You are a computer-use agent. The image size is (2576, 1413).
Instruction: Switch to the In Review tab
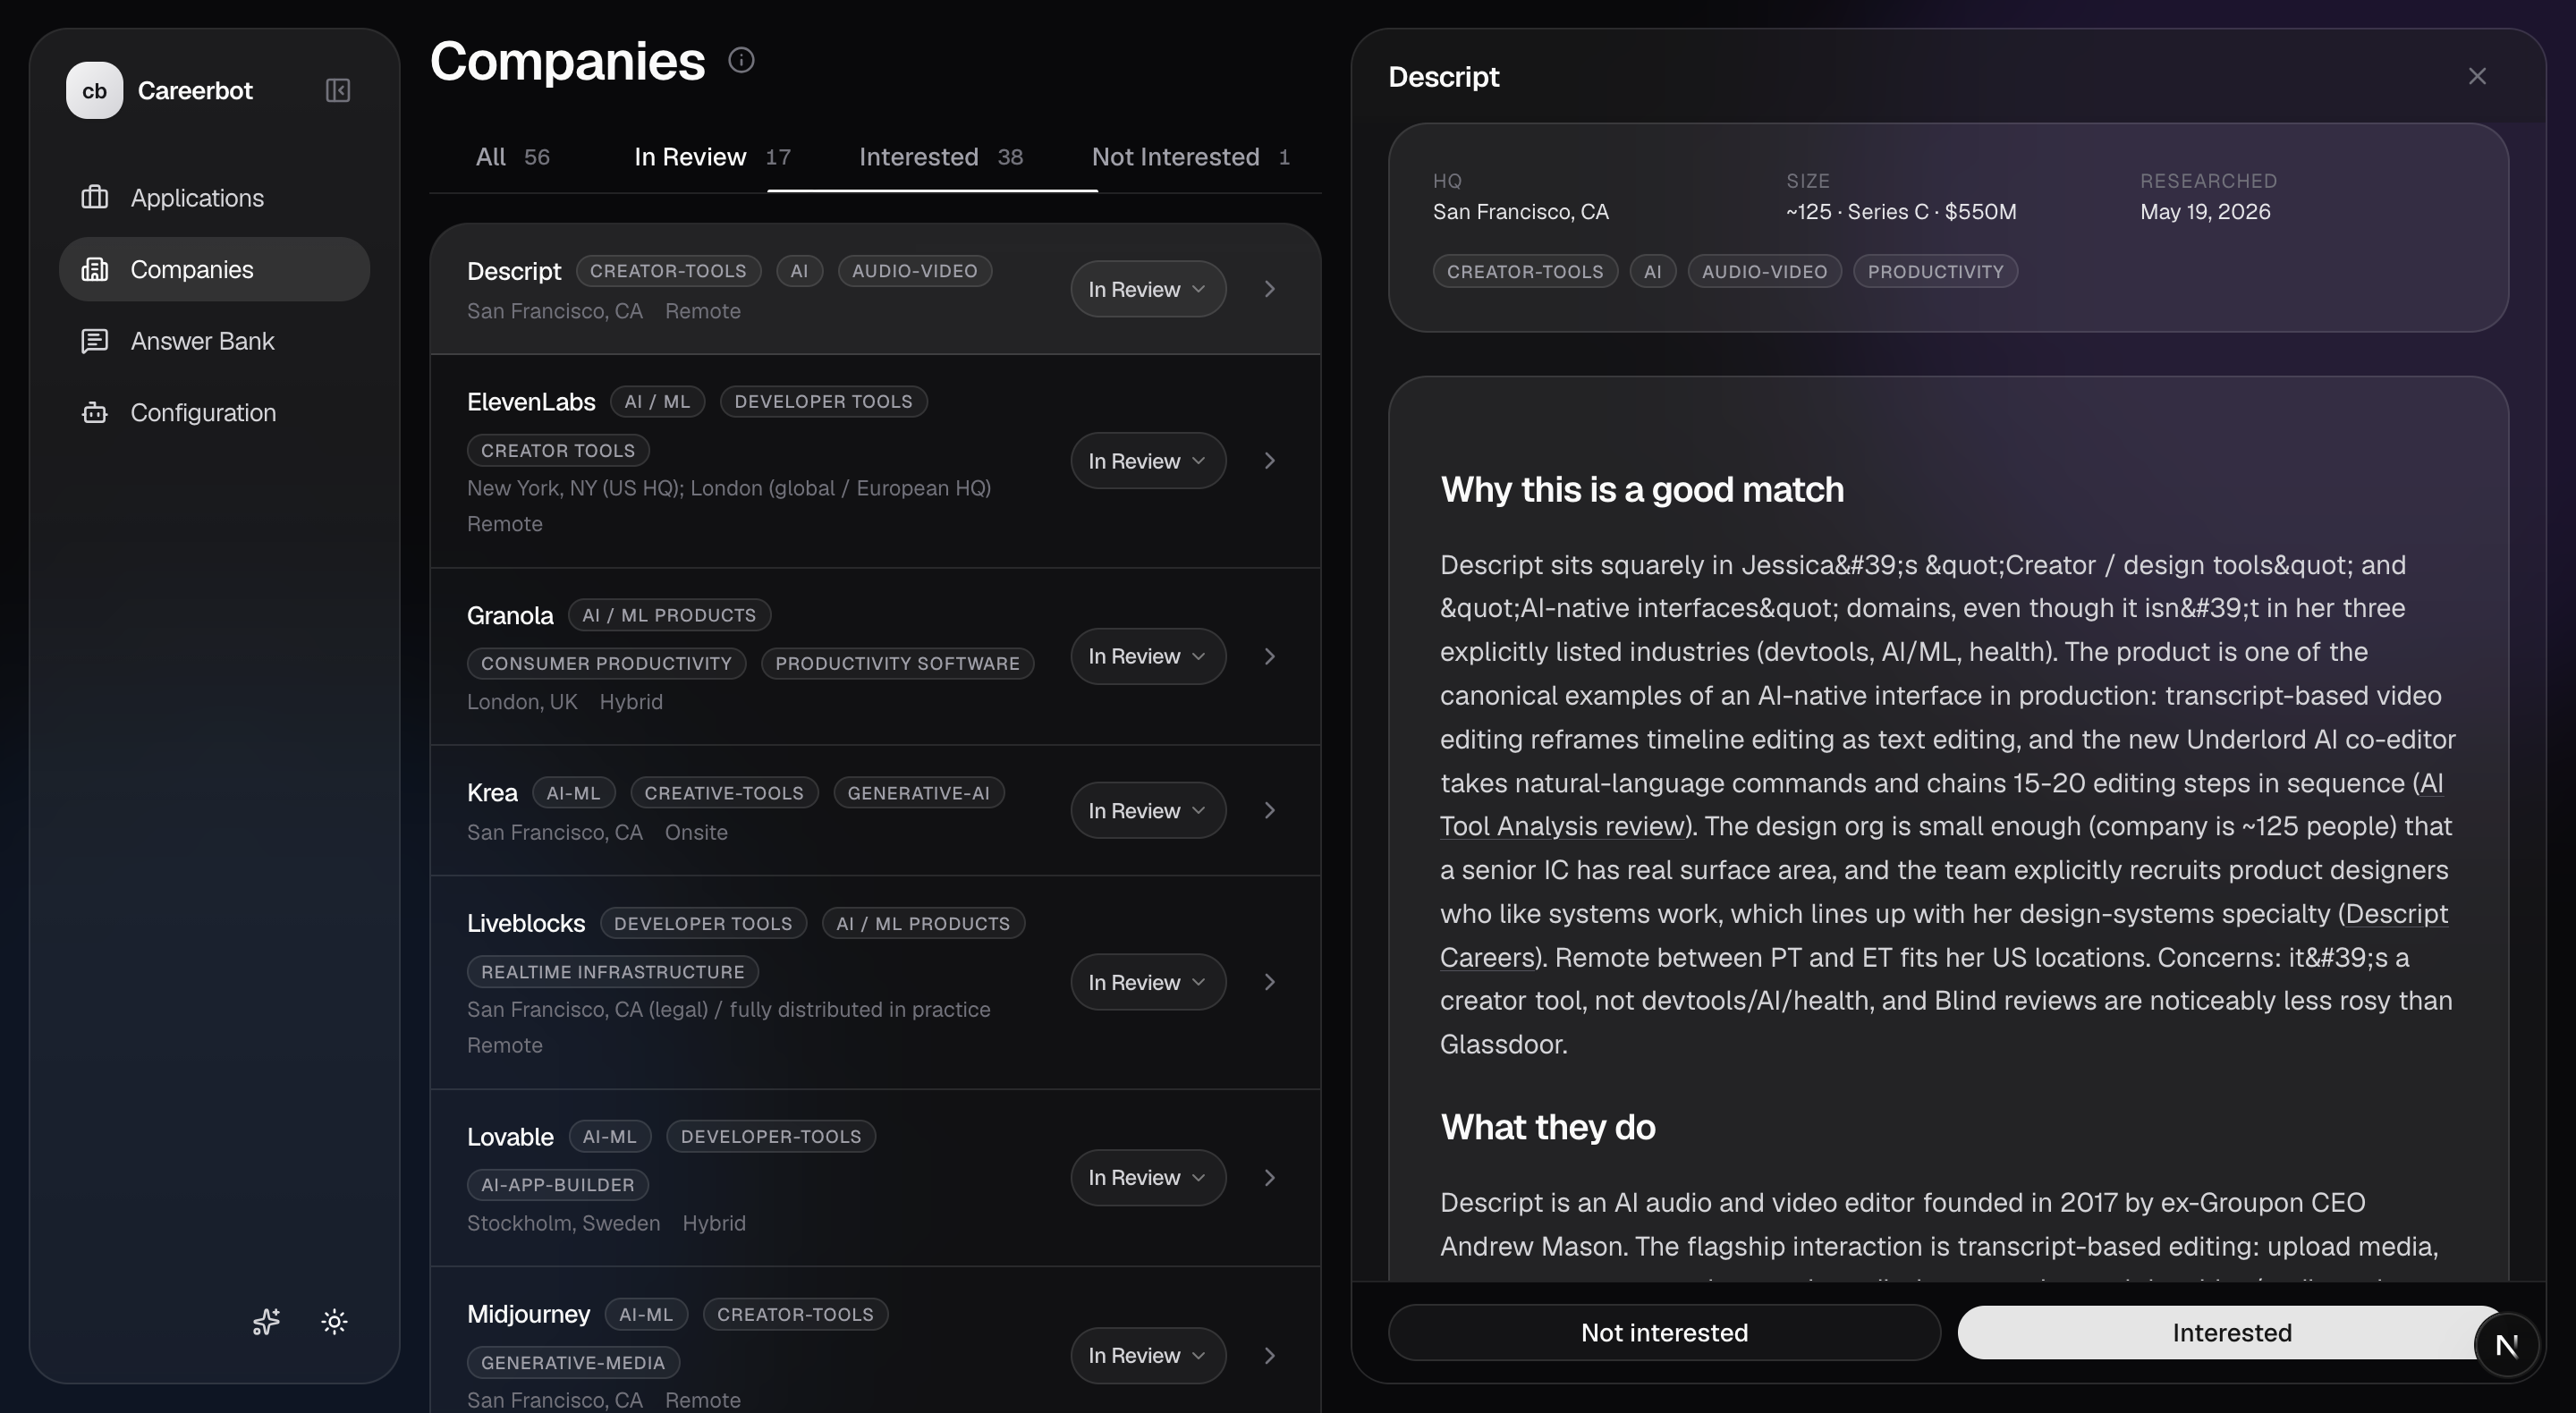[712, 157]
